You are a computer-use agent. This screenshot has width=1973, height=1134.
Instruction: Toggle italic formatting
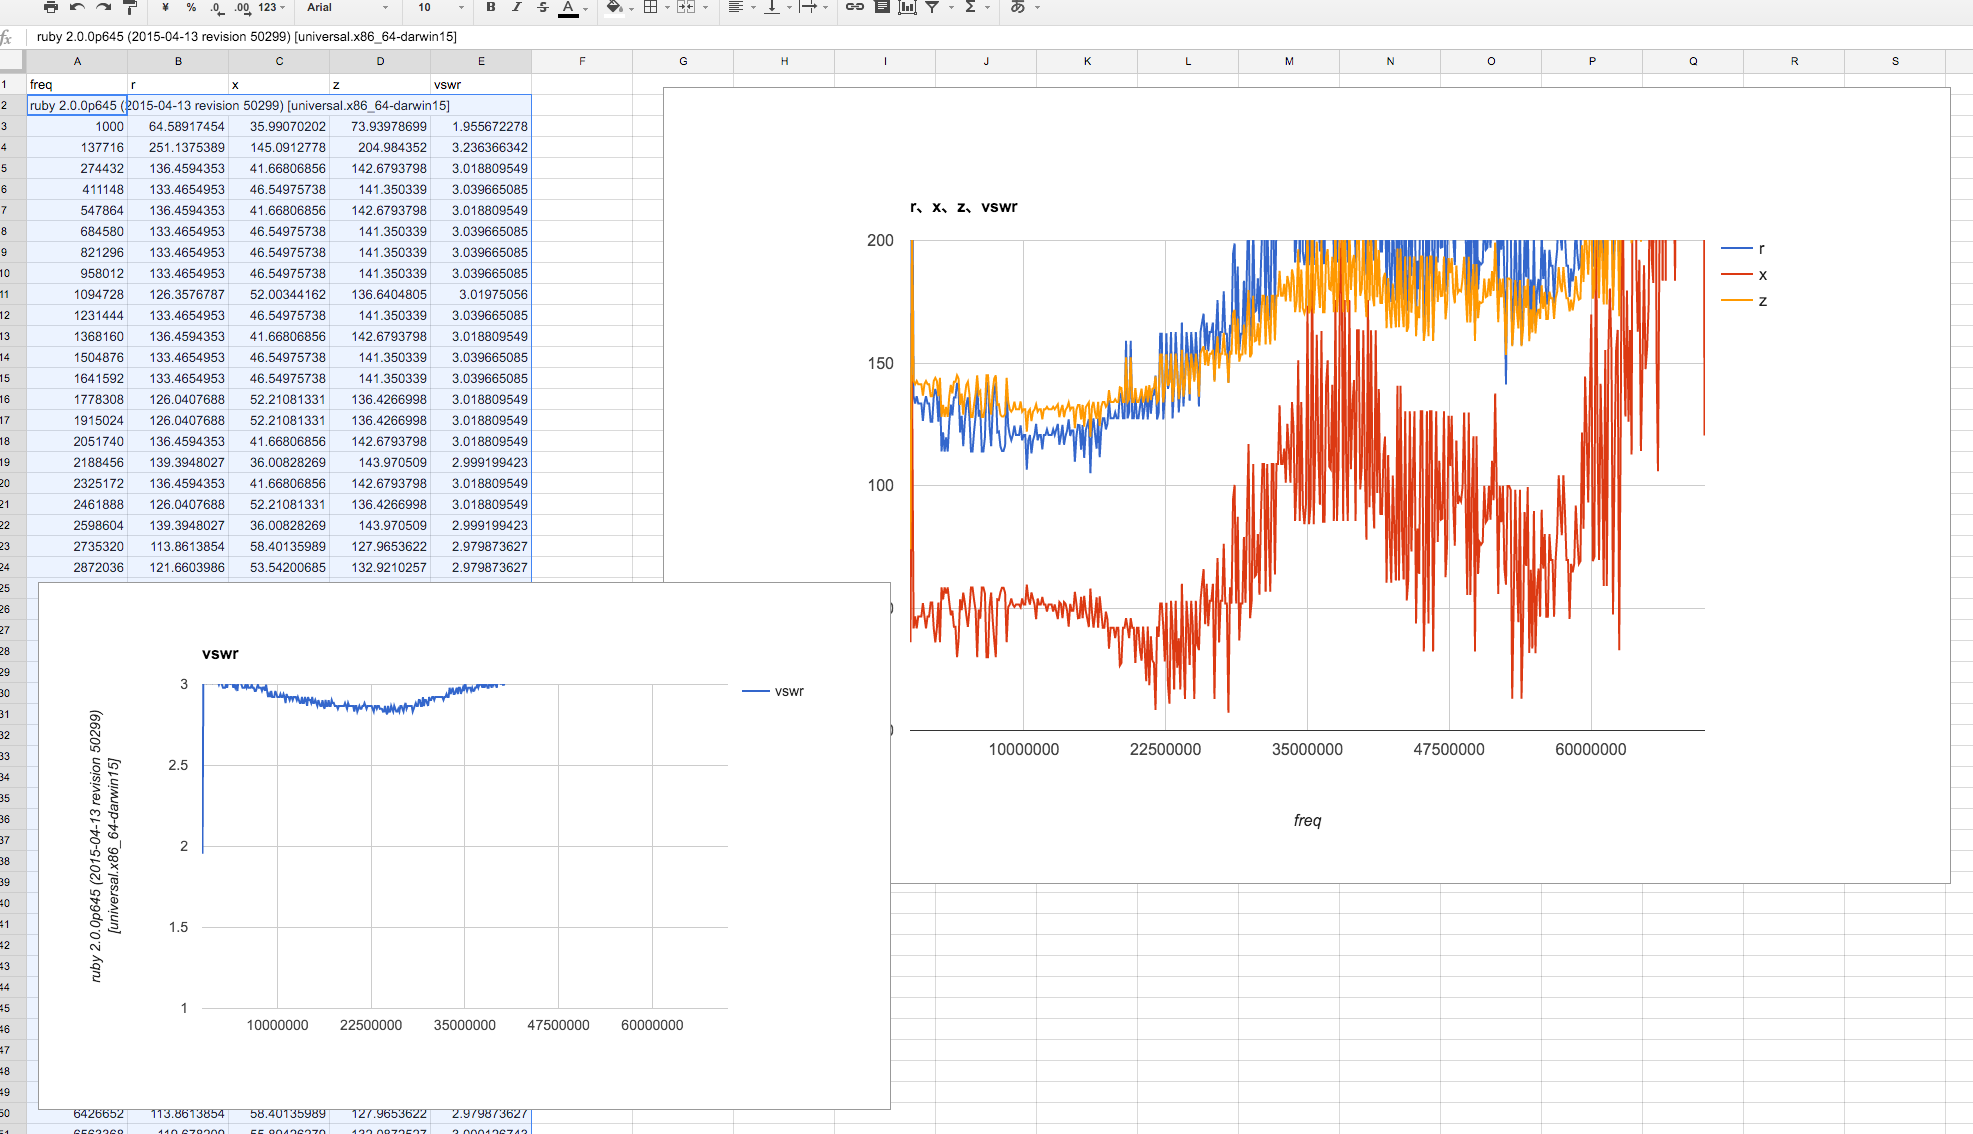coord(517,7)
